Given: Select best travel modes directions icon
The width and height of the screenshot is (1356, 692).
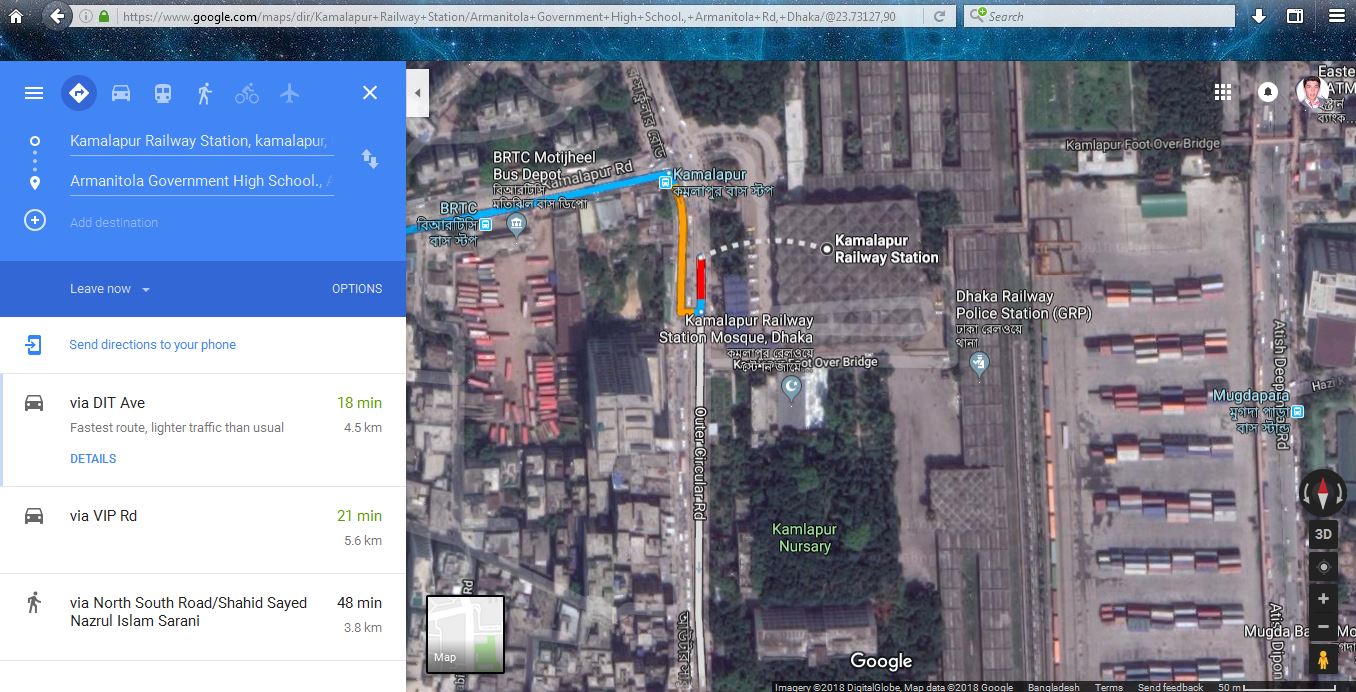Looking at the screenshot, I should pyautogui.click(x=78, y=93).
